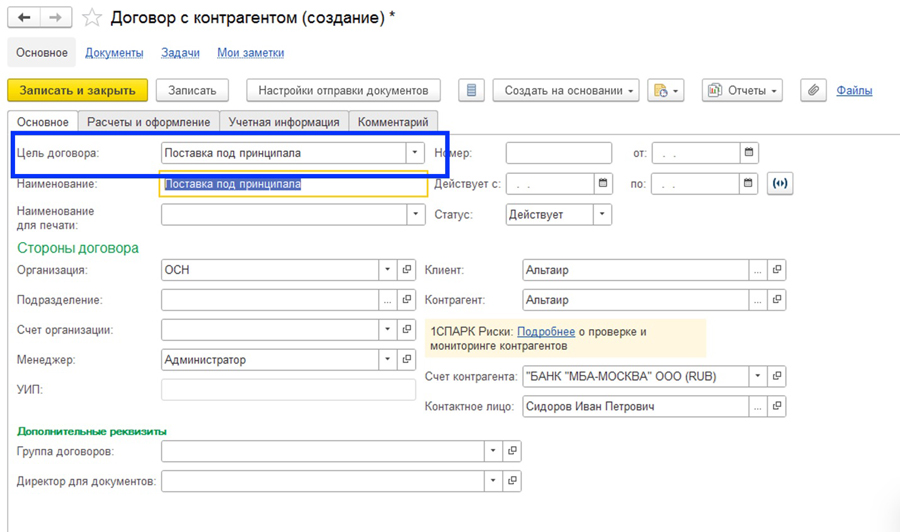Expand the Отчеты dropdown menu

[x=742, y=90]
